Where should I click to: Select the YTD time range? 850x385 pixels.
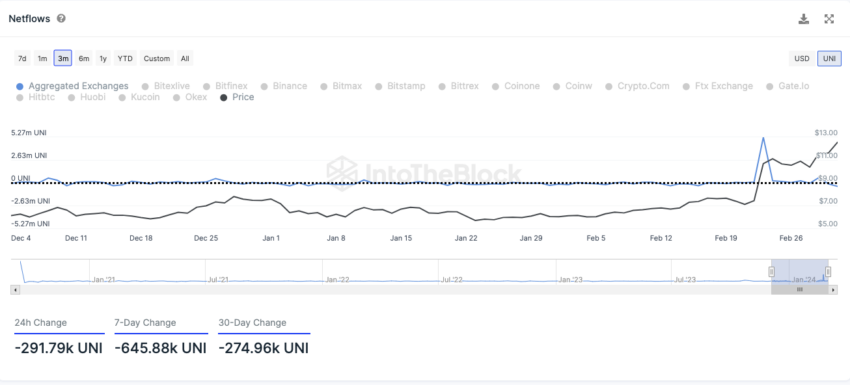[x=125, y=58]
